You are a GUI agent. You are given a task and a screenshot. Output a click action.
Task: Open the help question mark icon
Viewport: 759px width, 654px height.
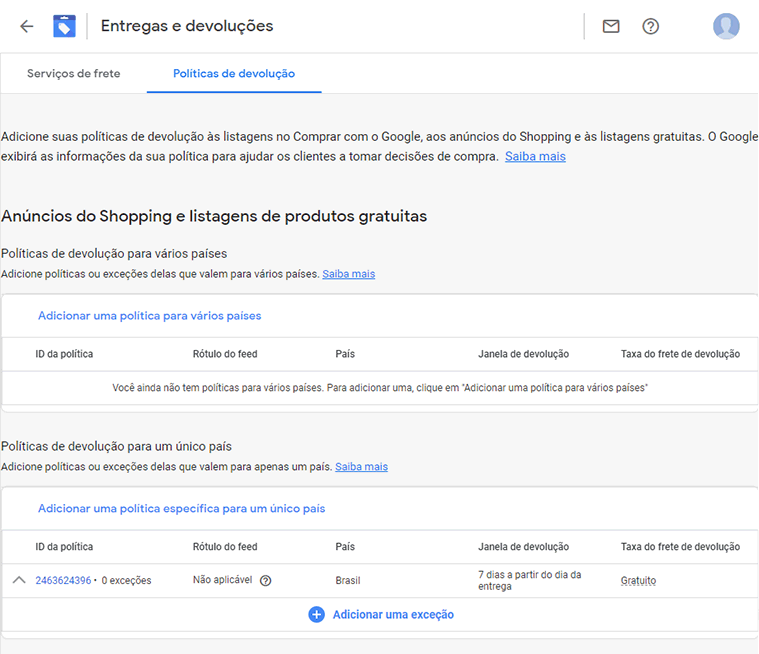(651, 26)
